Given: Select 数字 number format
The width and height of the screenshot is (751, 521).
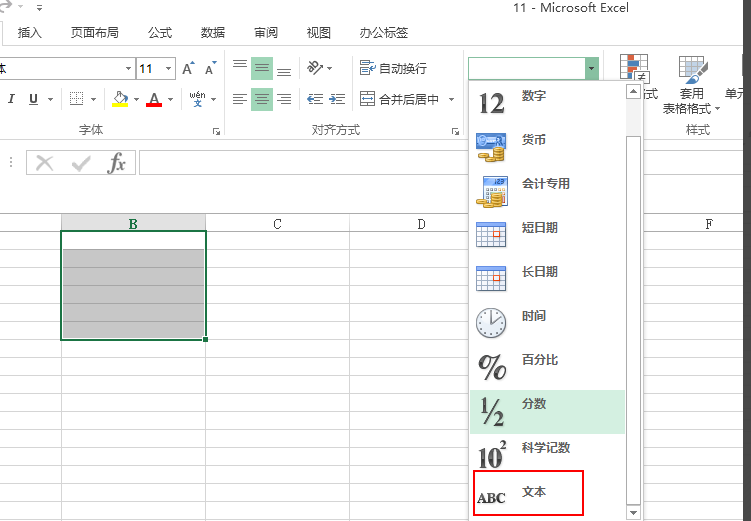Looking at the screenshot, I should click(547, 103).
